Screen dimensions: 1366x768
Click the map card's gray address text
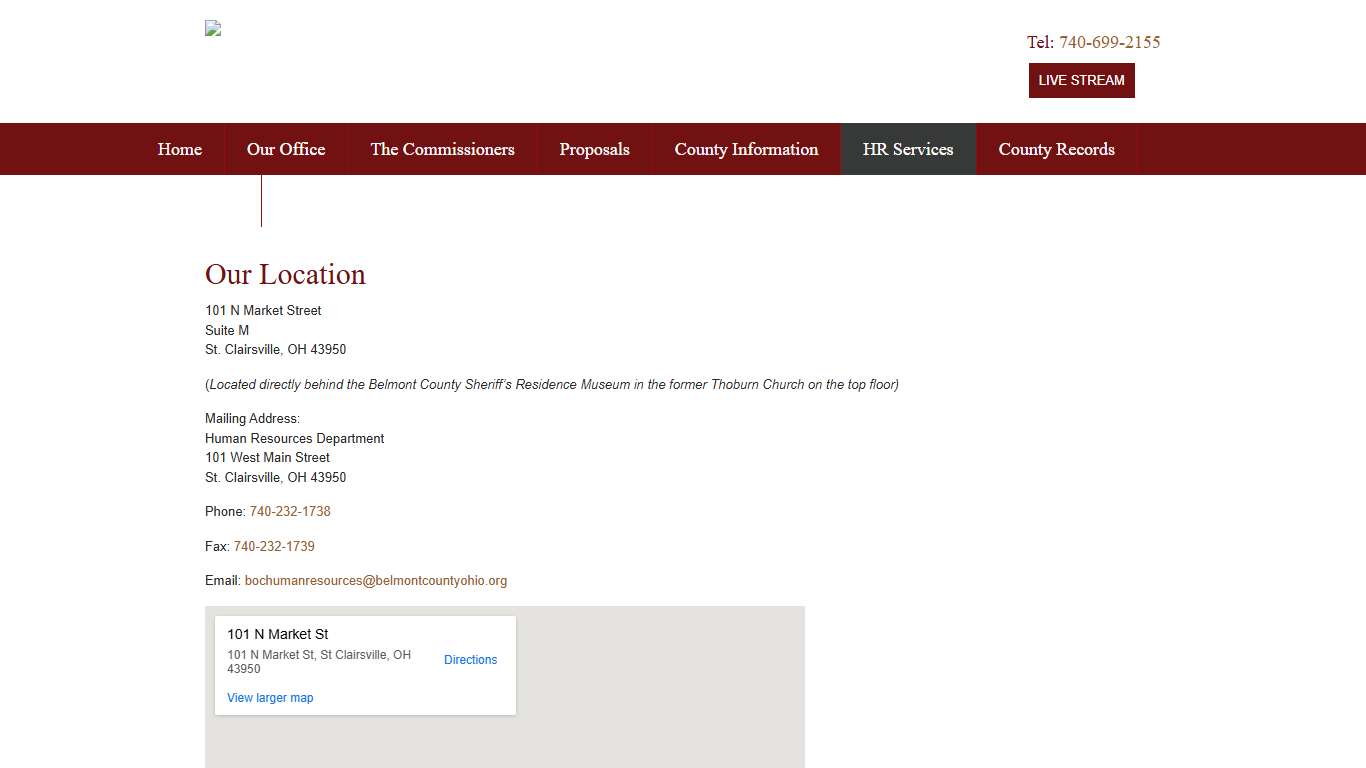(318, 661)
